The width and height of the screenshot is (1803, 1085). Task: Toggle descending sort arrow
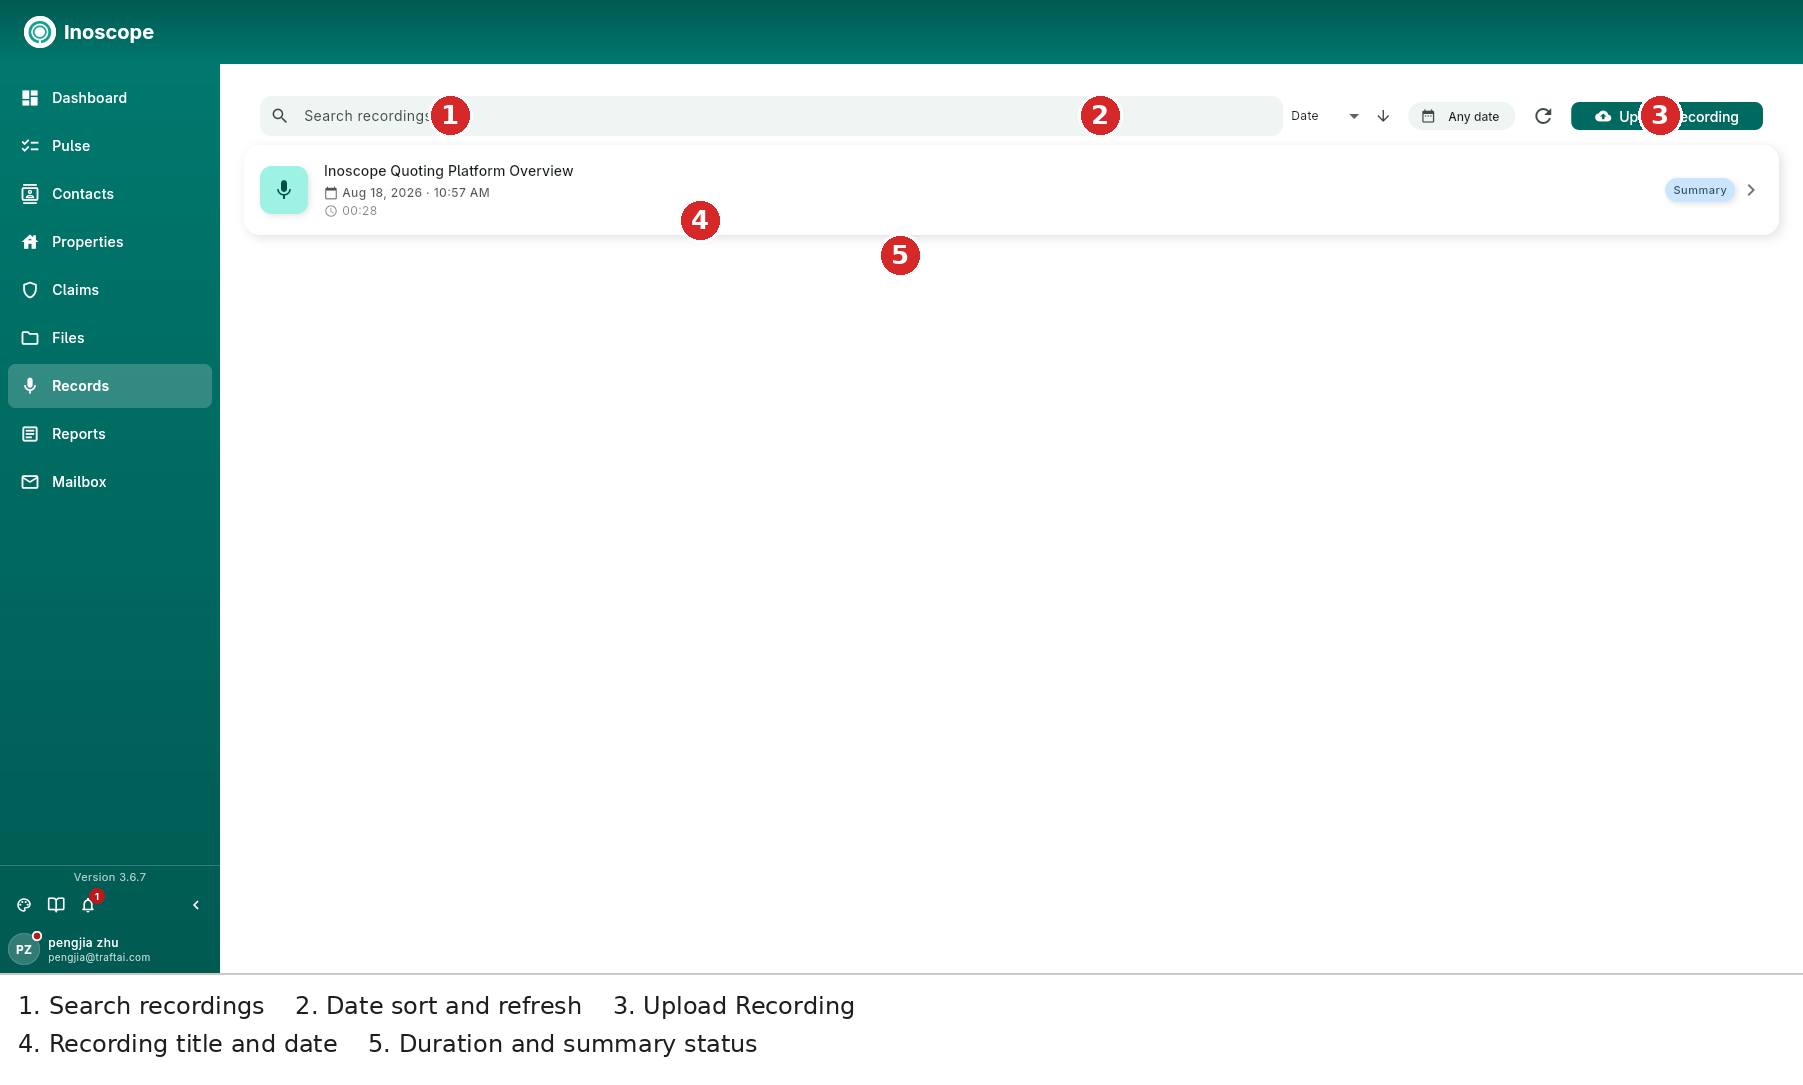(x=1383, y=116)
